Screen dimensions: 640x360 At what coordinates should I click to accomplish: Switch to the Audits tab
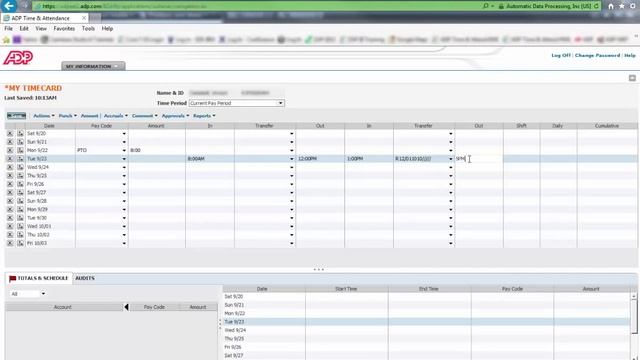(x=85, y=278)
